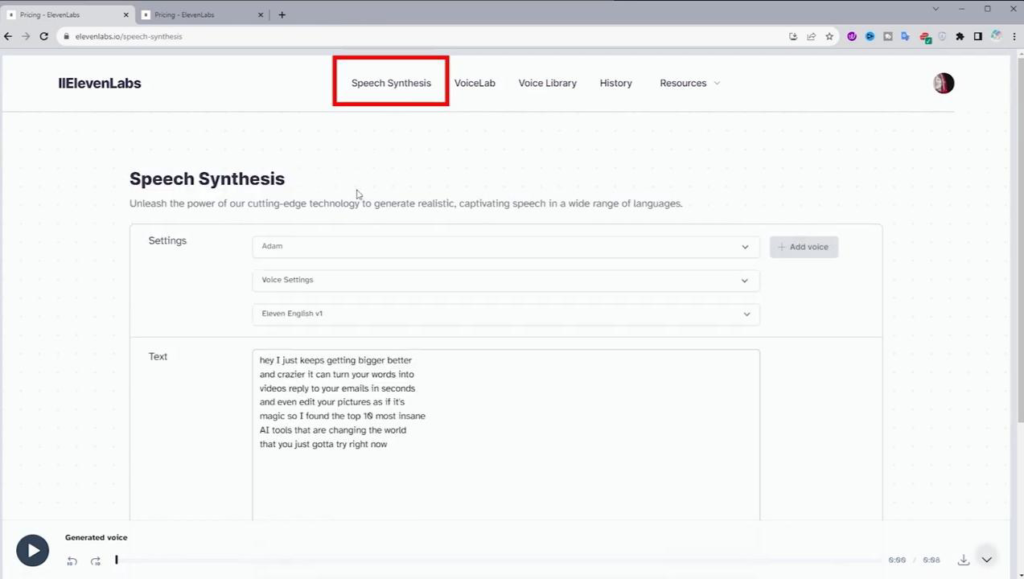
Task: Open browser extensions puzzle icon
Action: tap(960, 36)
